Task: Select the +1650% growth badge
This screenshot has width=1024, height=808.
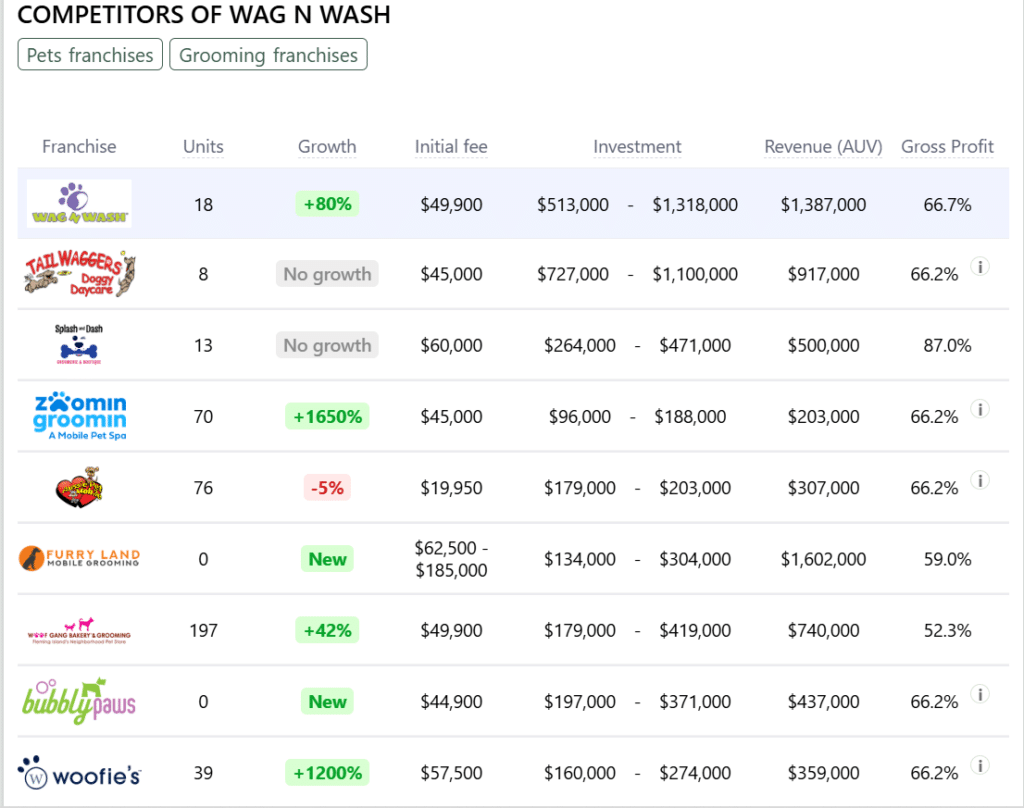Action: pos(327,416)
